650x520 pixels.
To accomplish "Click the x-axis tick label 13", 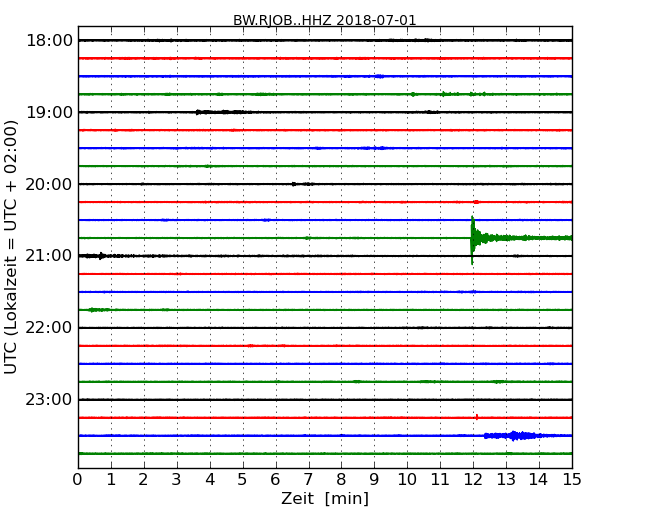I will (x=506, y=480).
